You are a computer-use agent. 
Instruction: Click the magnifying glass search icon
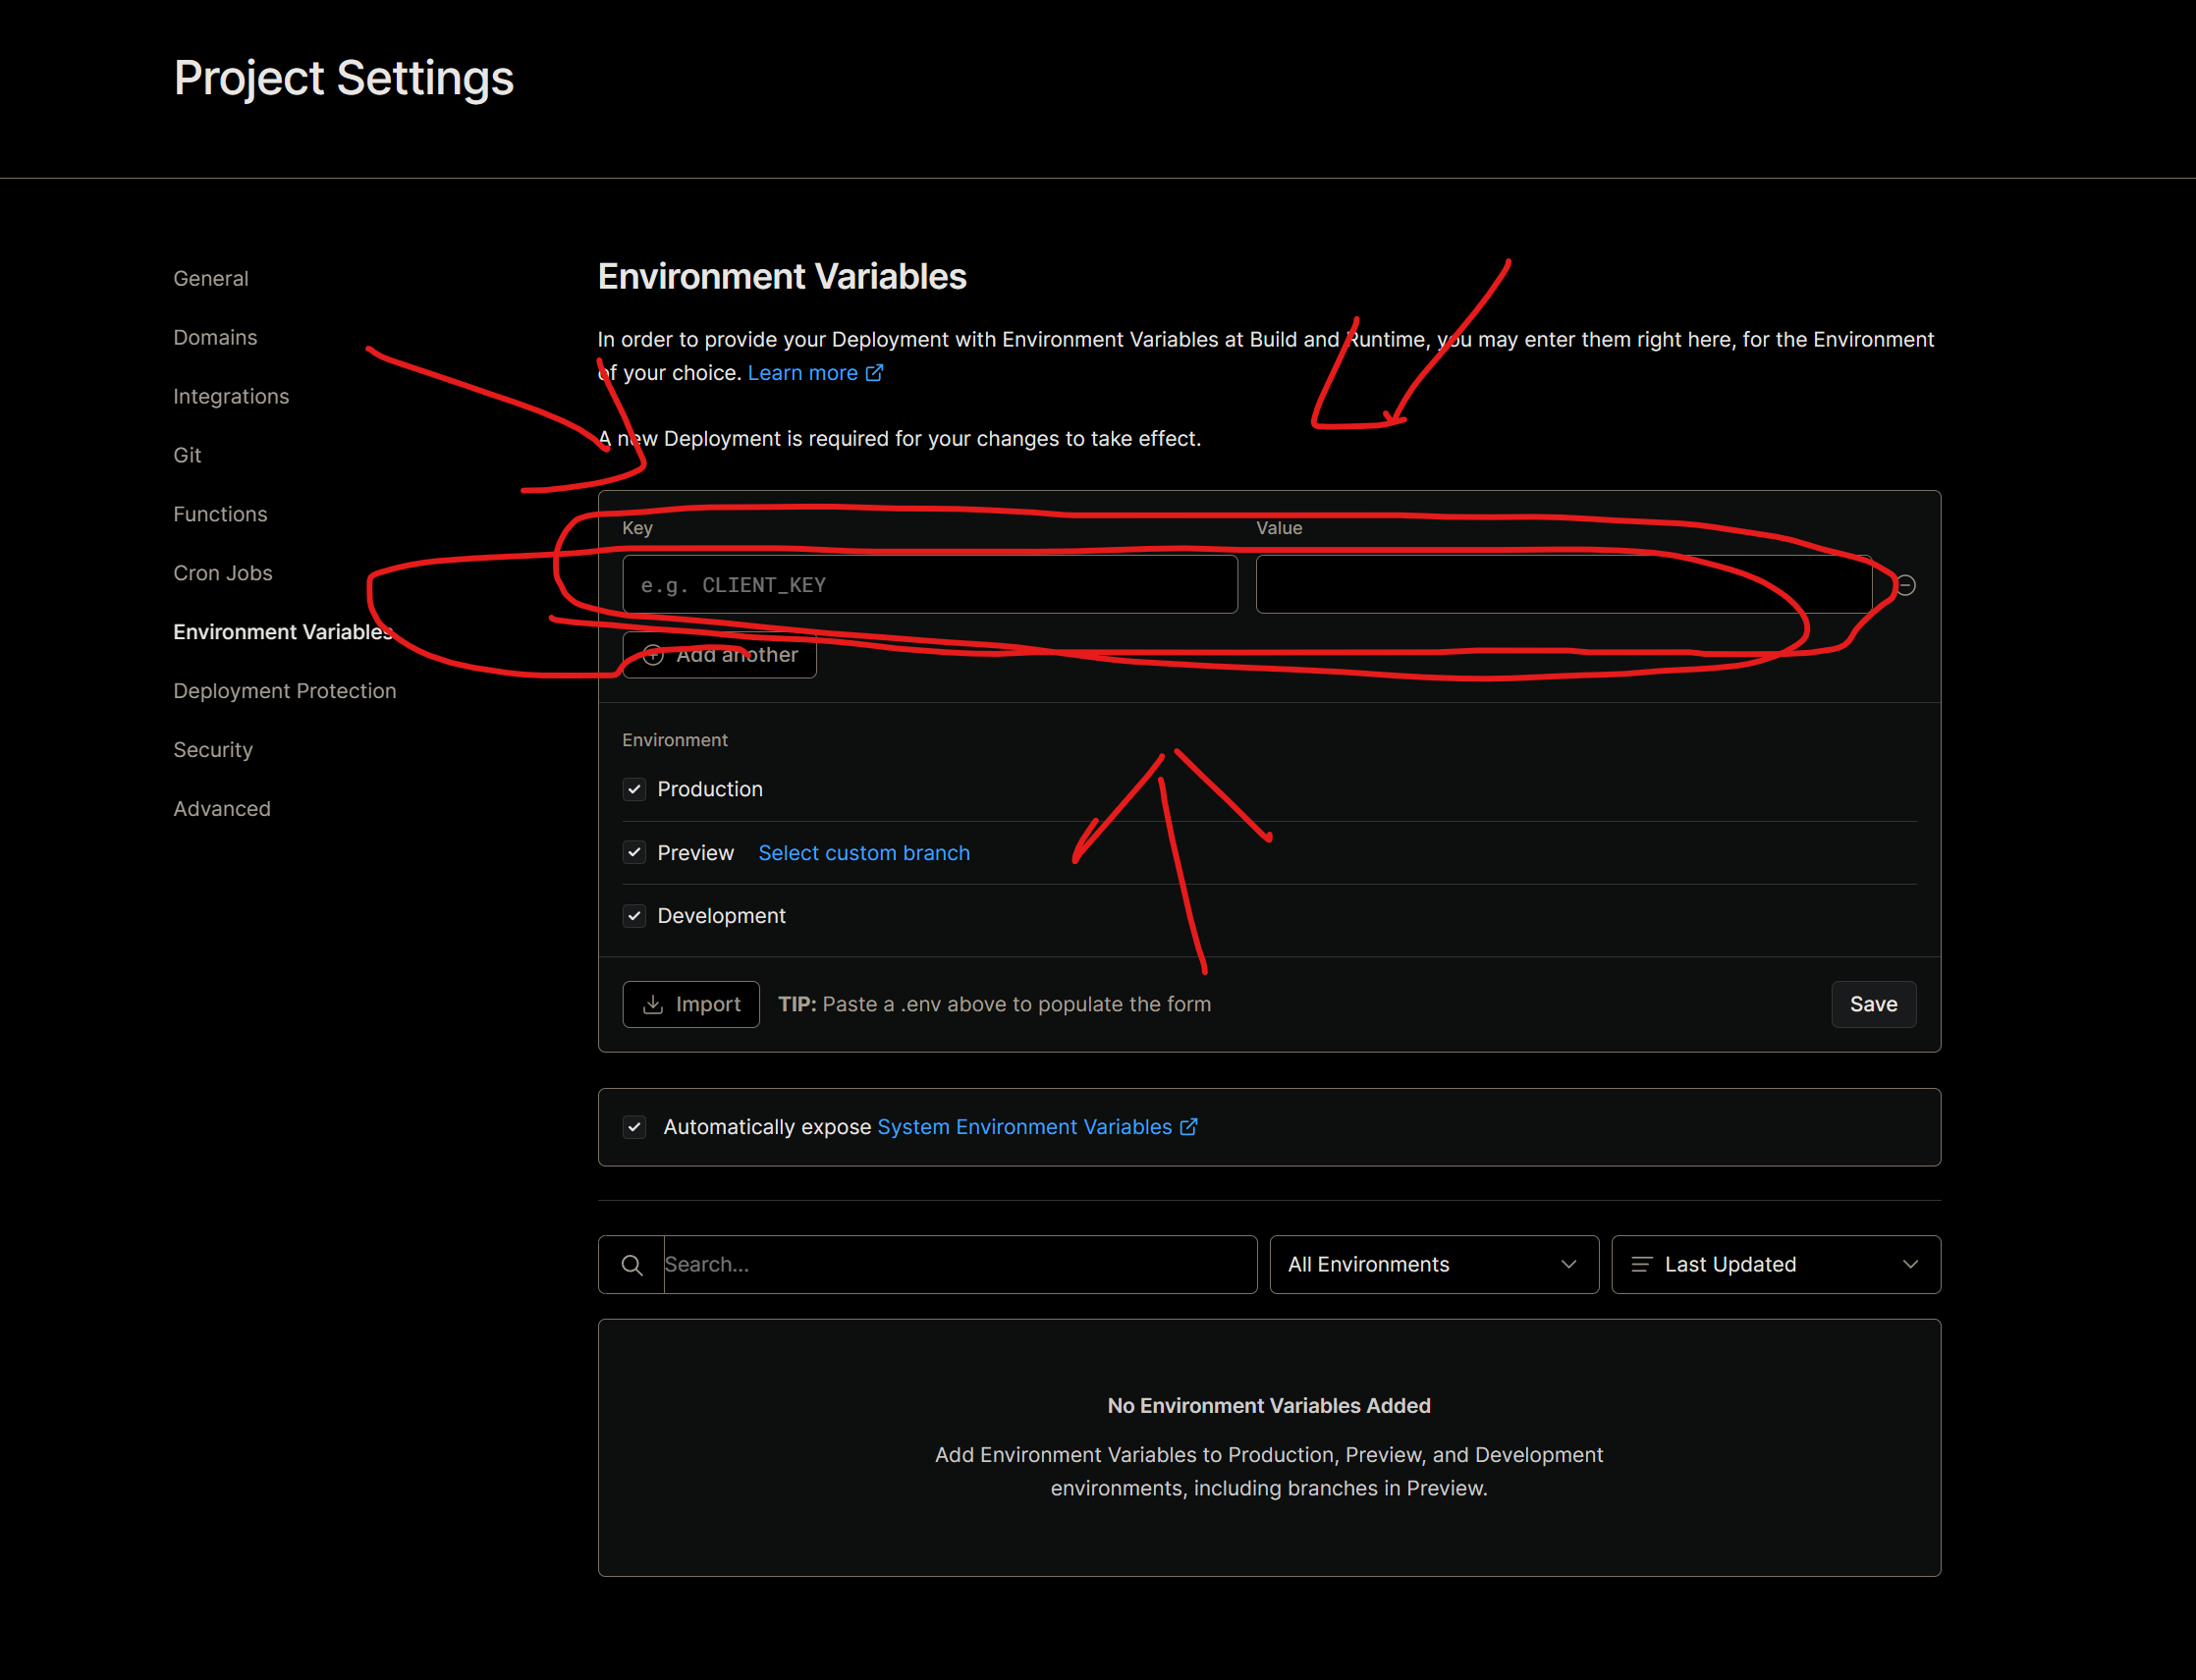[x=632, y=1265]
